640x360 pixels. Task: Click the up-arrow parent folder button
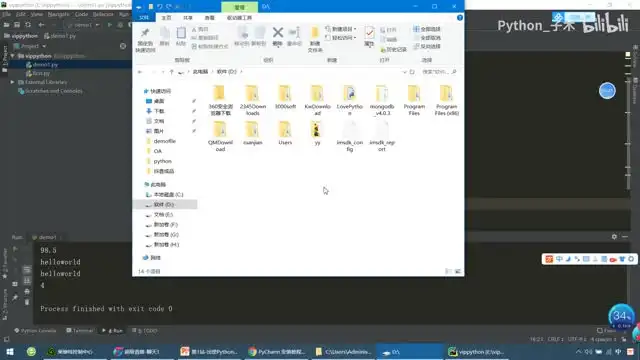171,72
